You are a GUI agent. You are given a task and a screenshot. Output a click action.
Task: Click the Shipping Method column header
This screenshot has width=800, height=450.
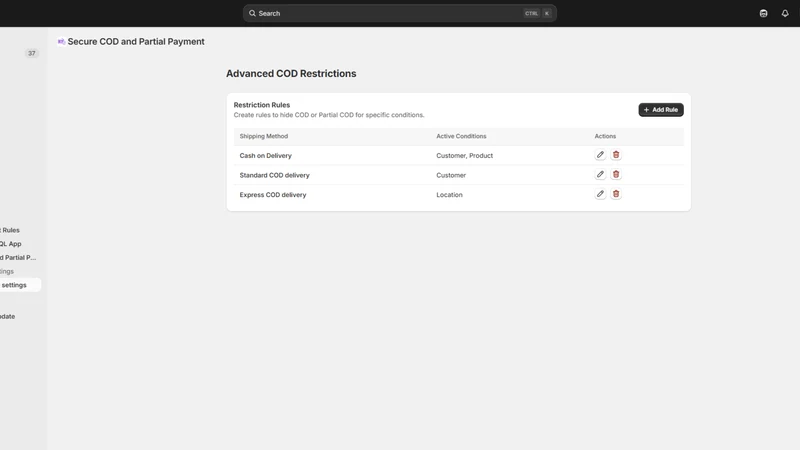[264, 136]
